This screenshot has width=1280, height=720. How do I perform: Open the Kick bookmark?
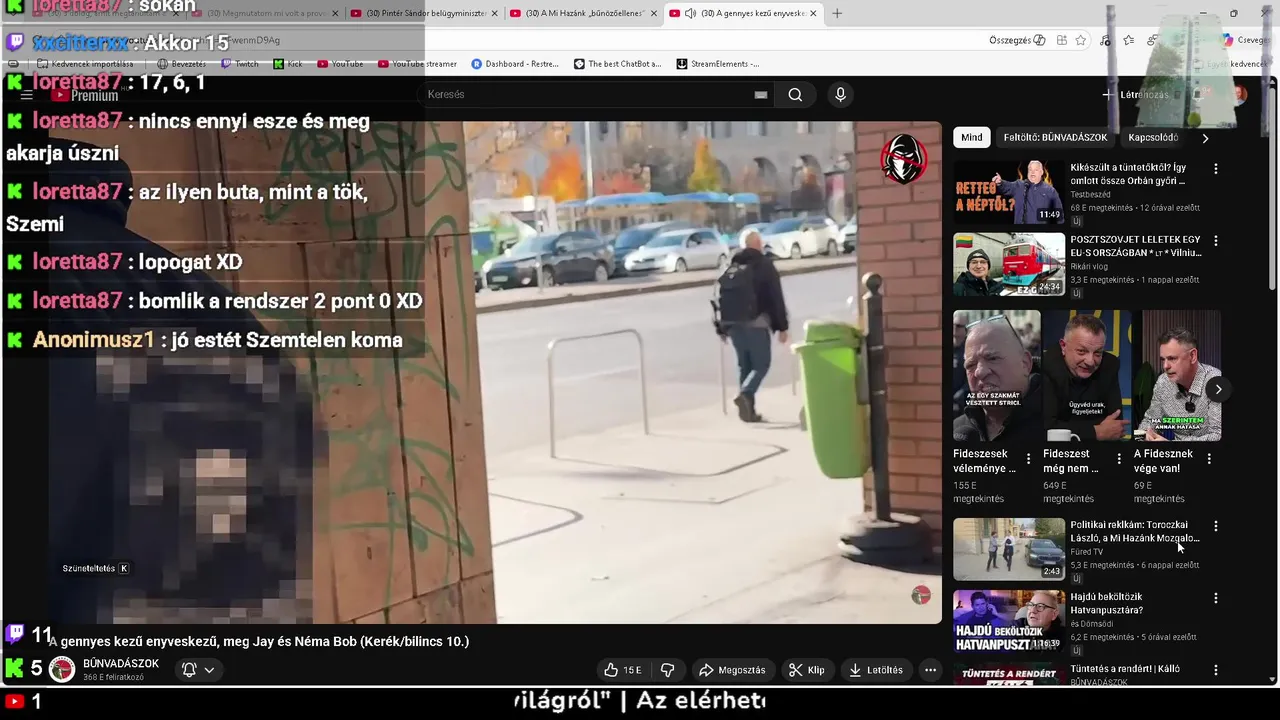point(288,64)
